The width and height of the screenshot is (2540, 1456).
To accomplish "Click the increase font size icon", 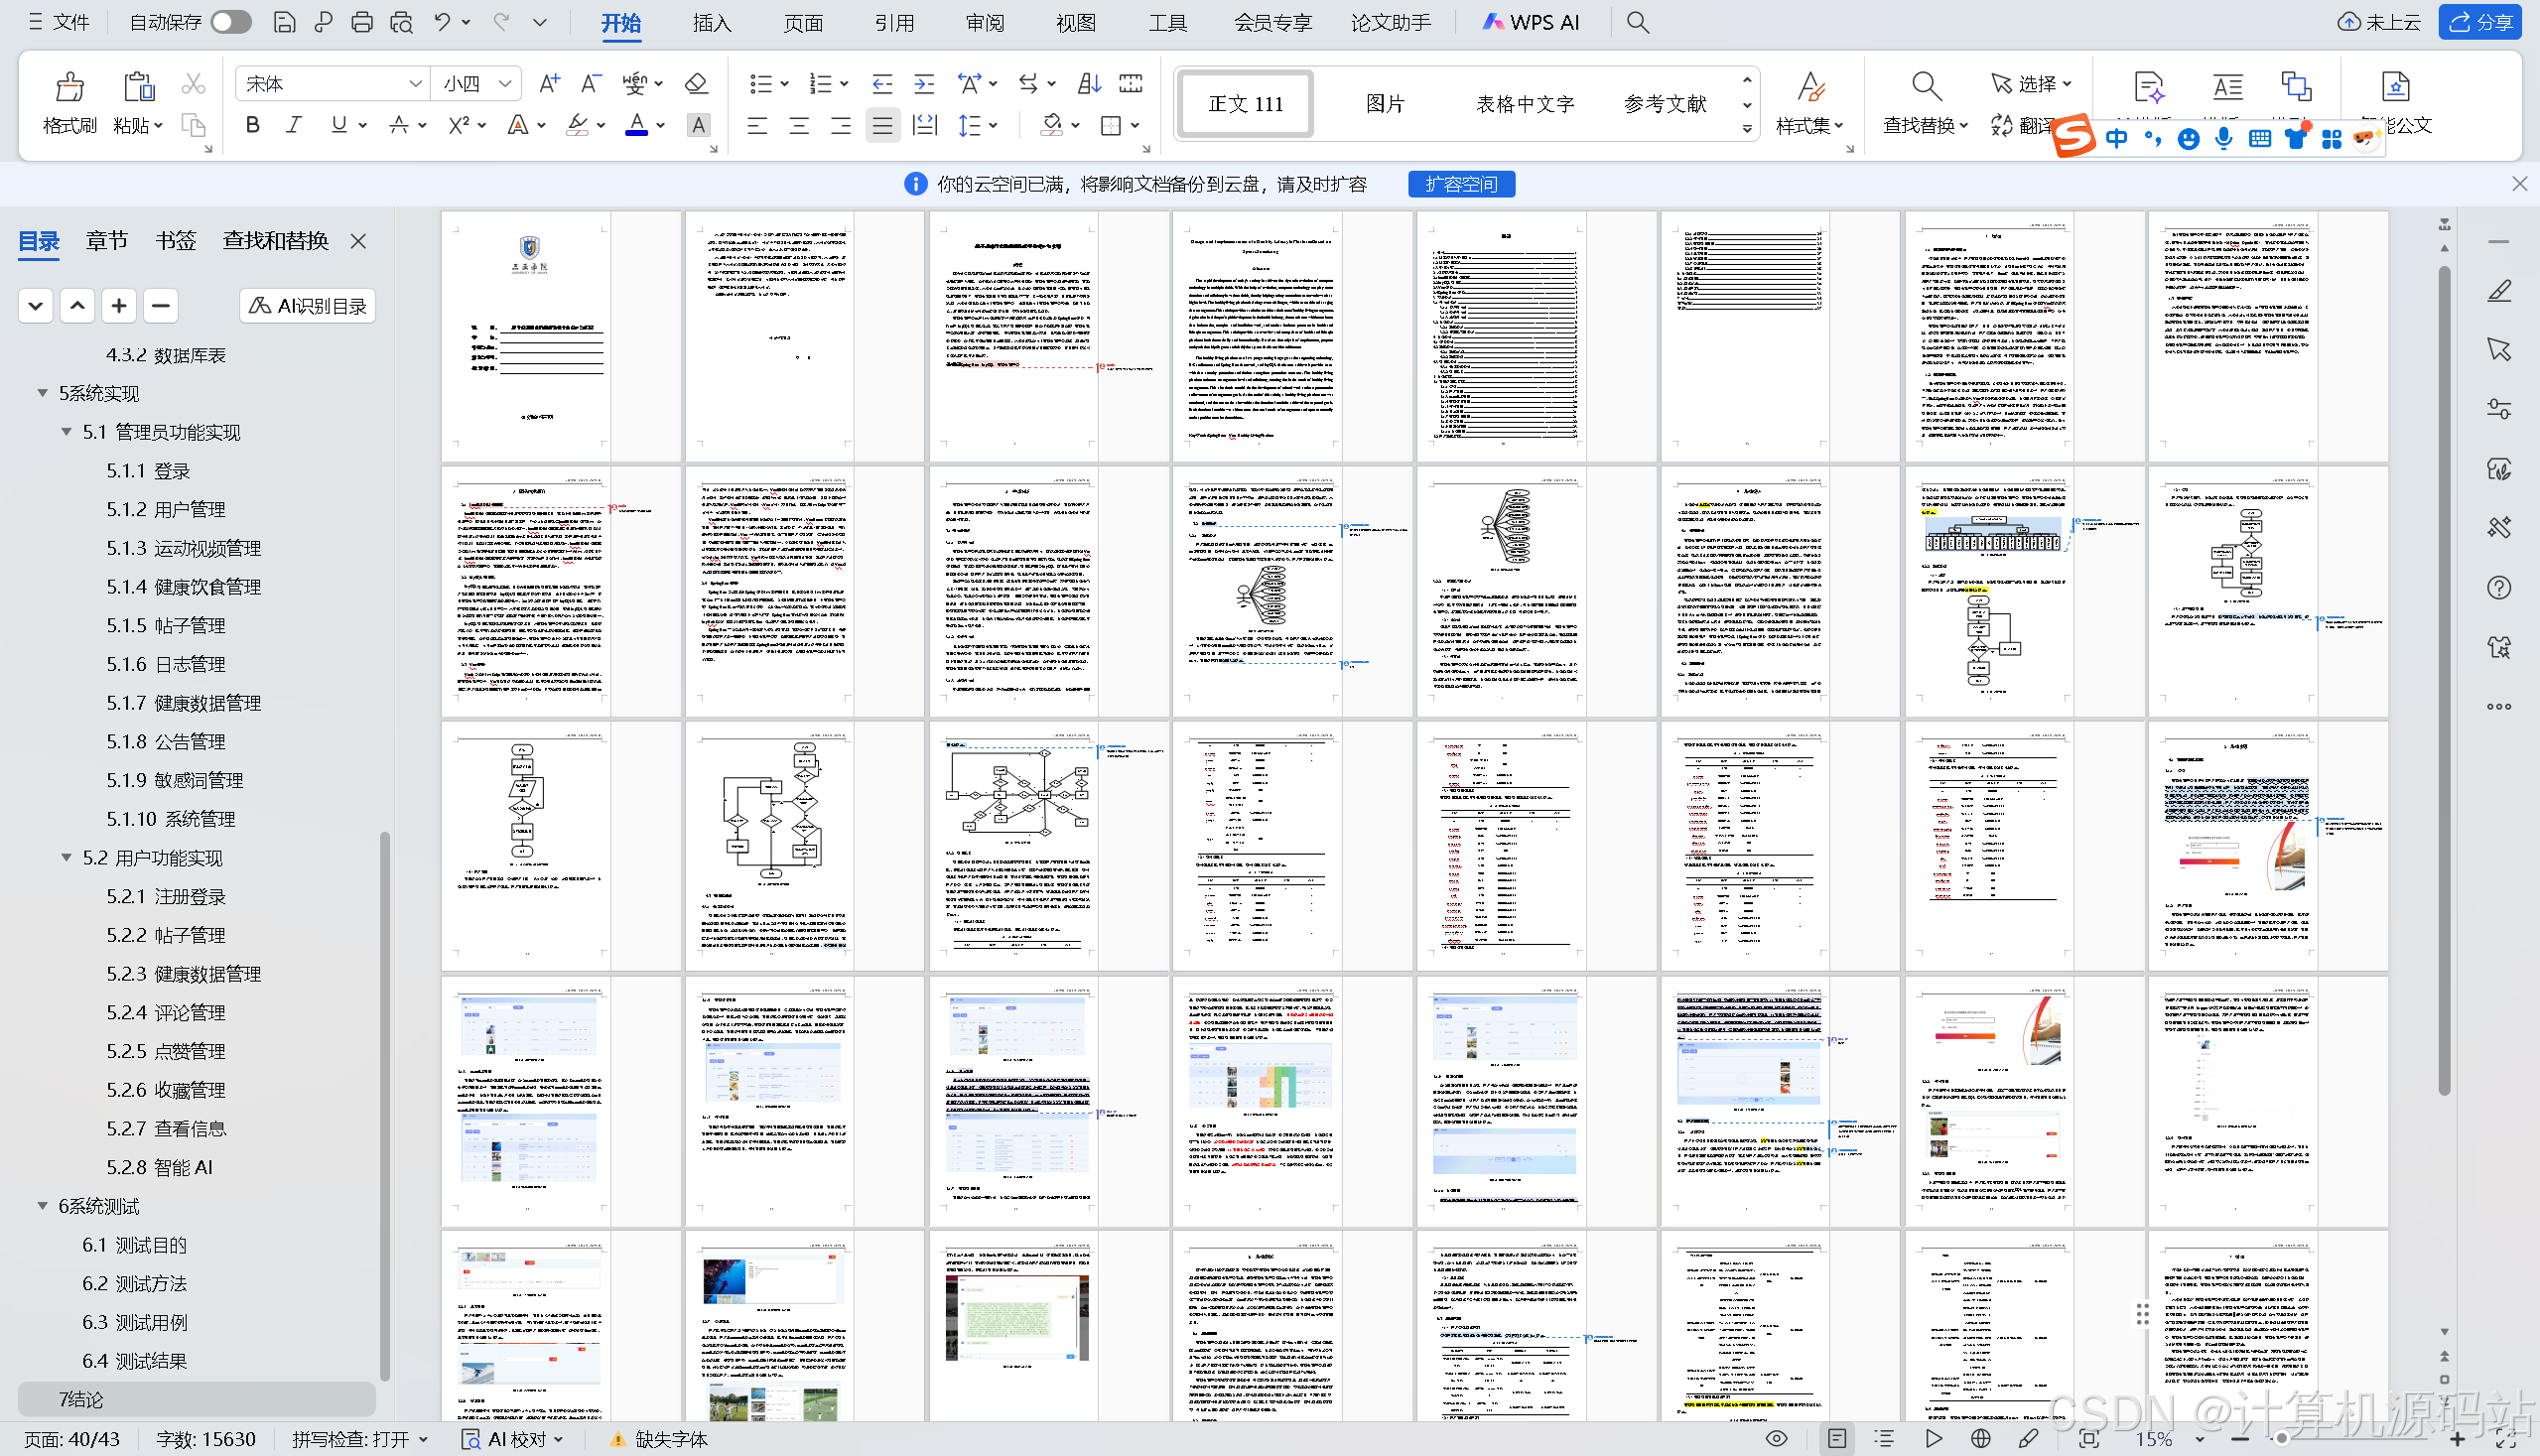I will [x=549, y=84].
